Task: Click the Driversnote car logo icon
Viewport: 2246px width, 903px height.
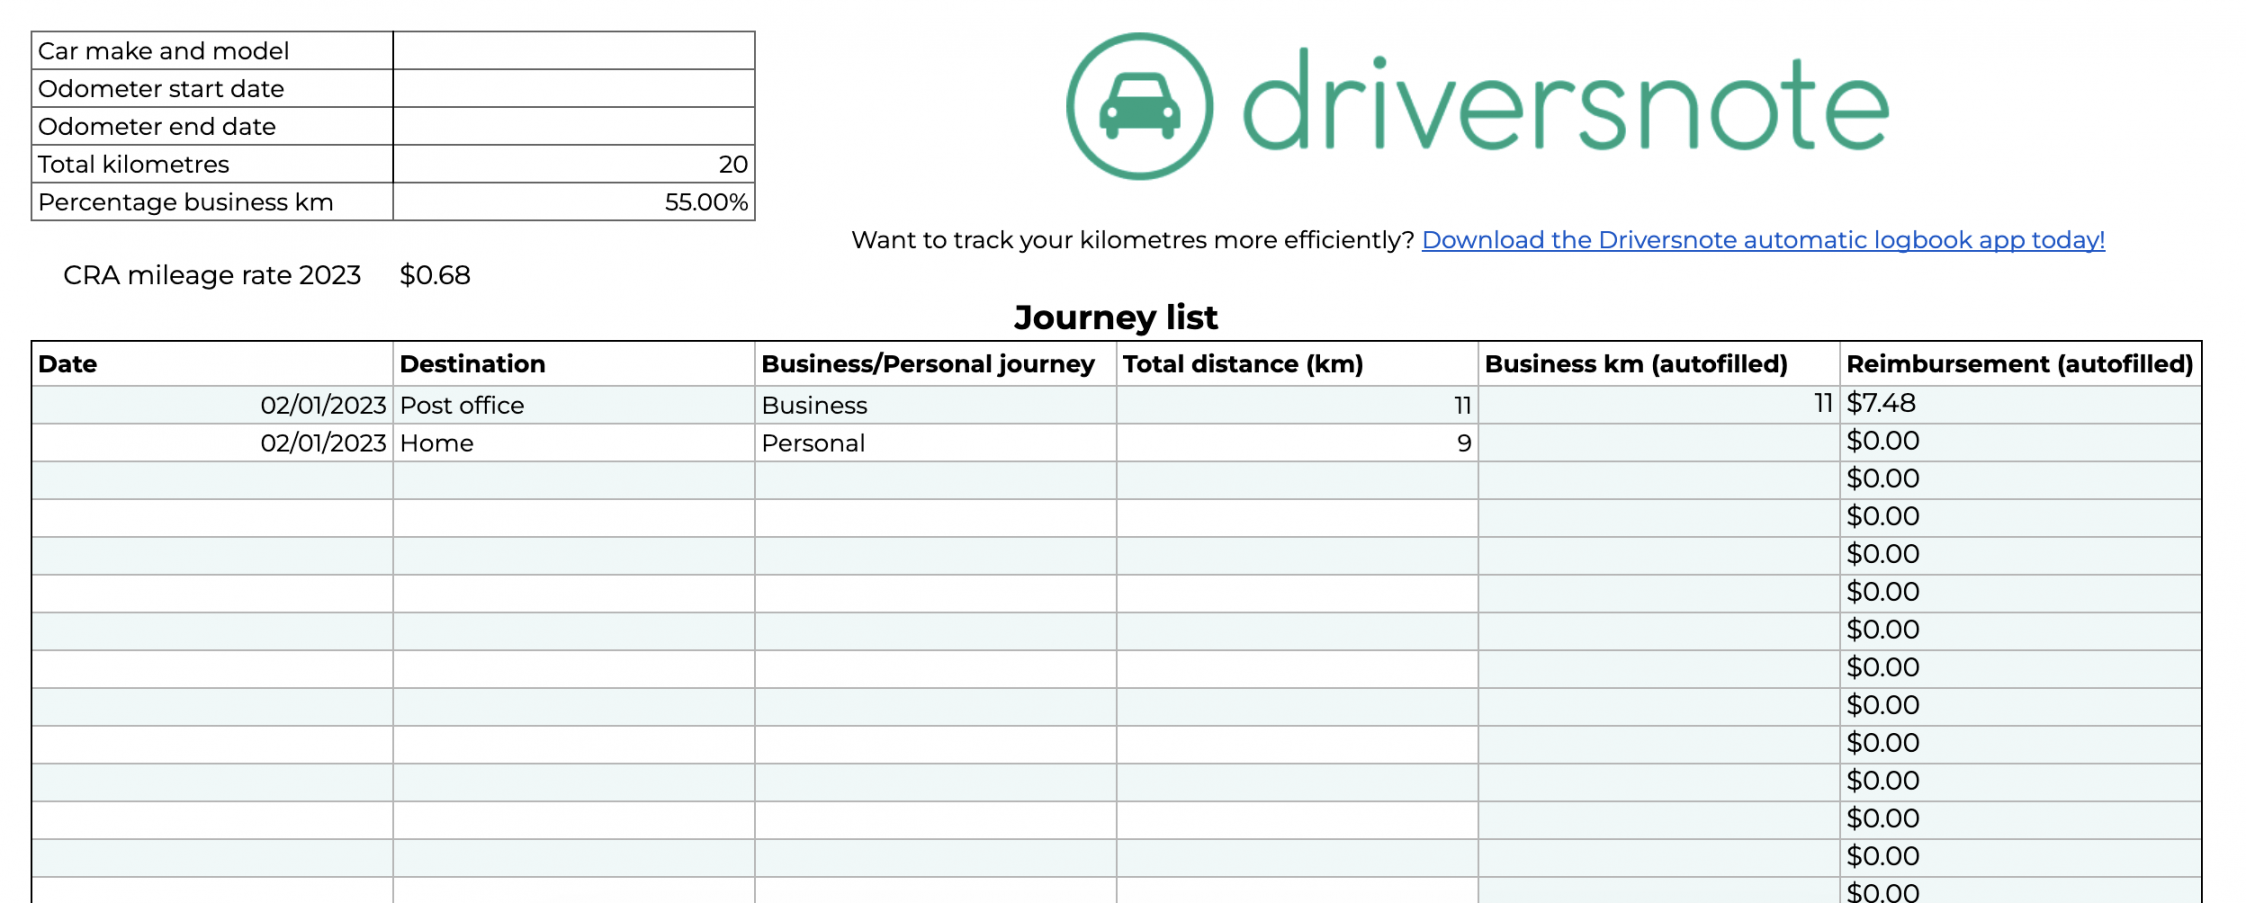Action: click(x=1139, y=106)
